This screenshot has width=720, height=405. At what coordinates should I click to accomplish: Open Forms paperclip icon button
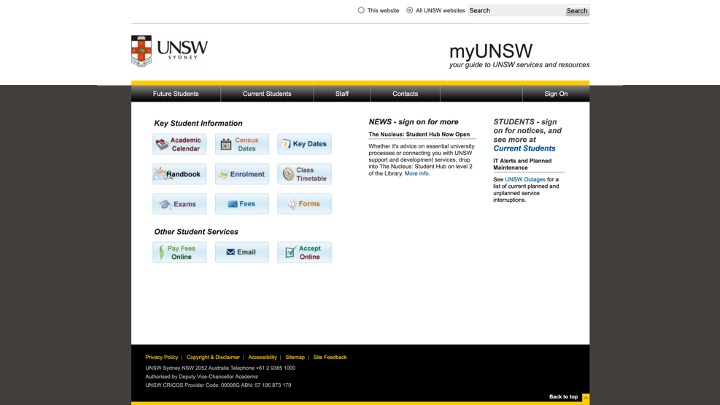pos(304,204)
